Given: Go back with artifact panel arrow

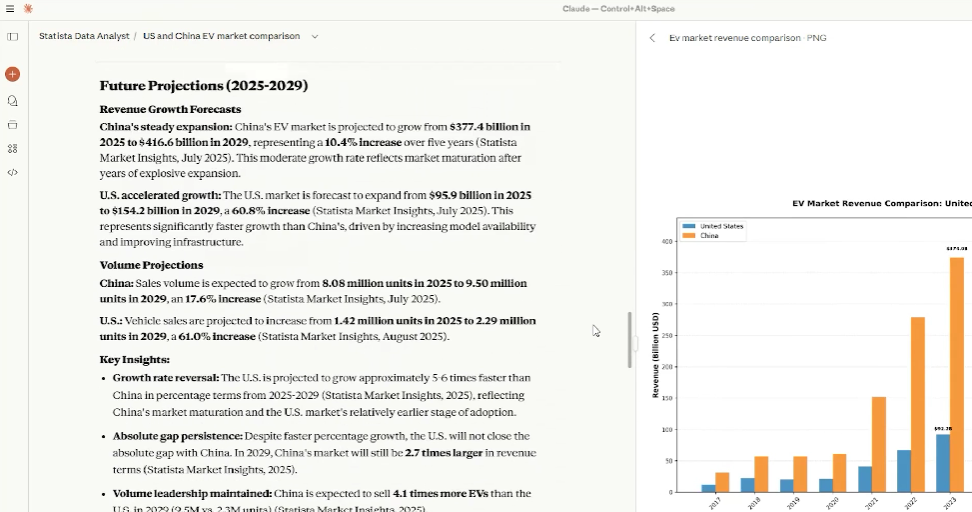Looking at the screenshot, I should [x=652, y=38].
